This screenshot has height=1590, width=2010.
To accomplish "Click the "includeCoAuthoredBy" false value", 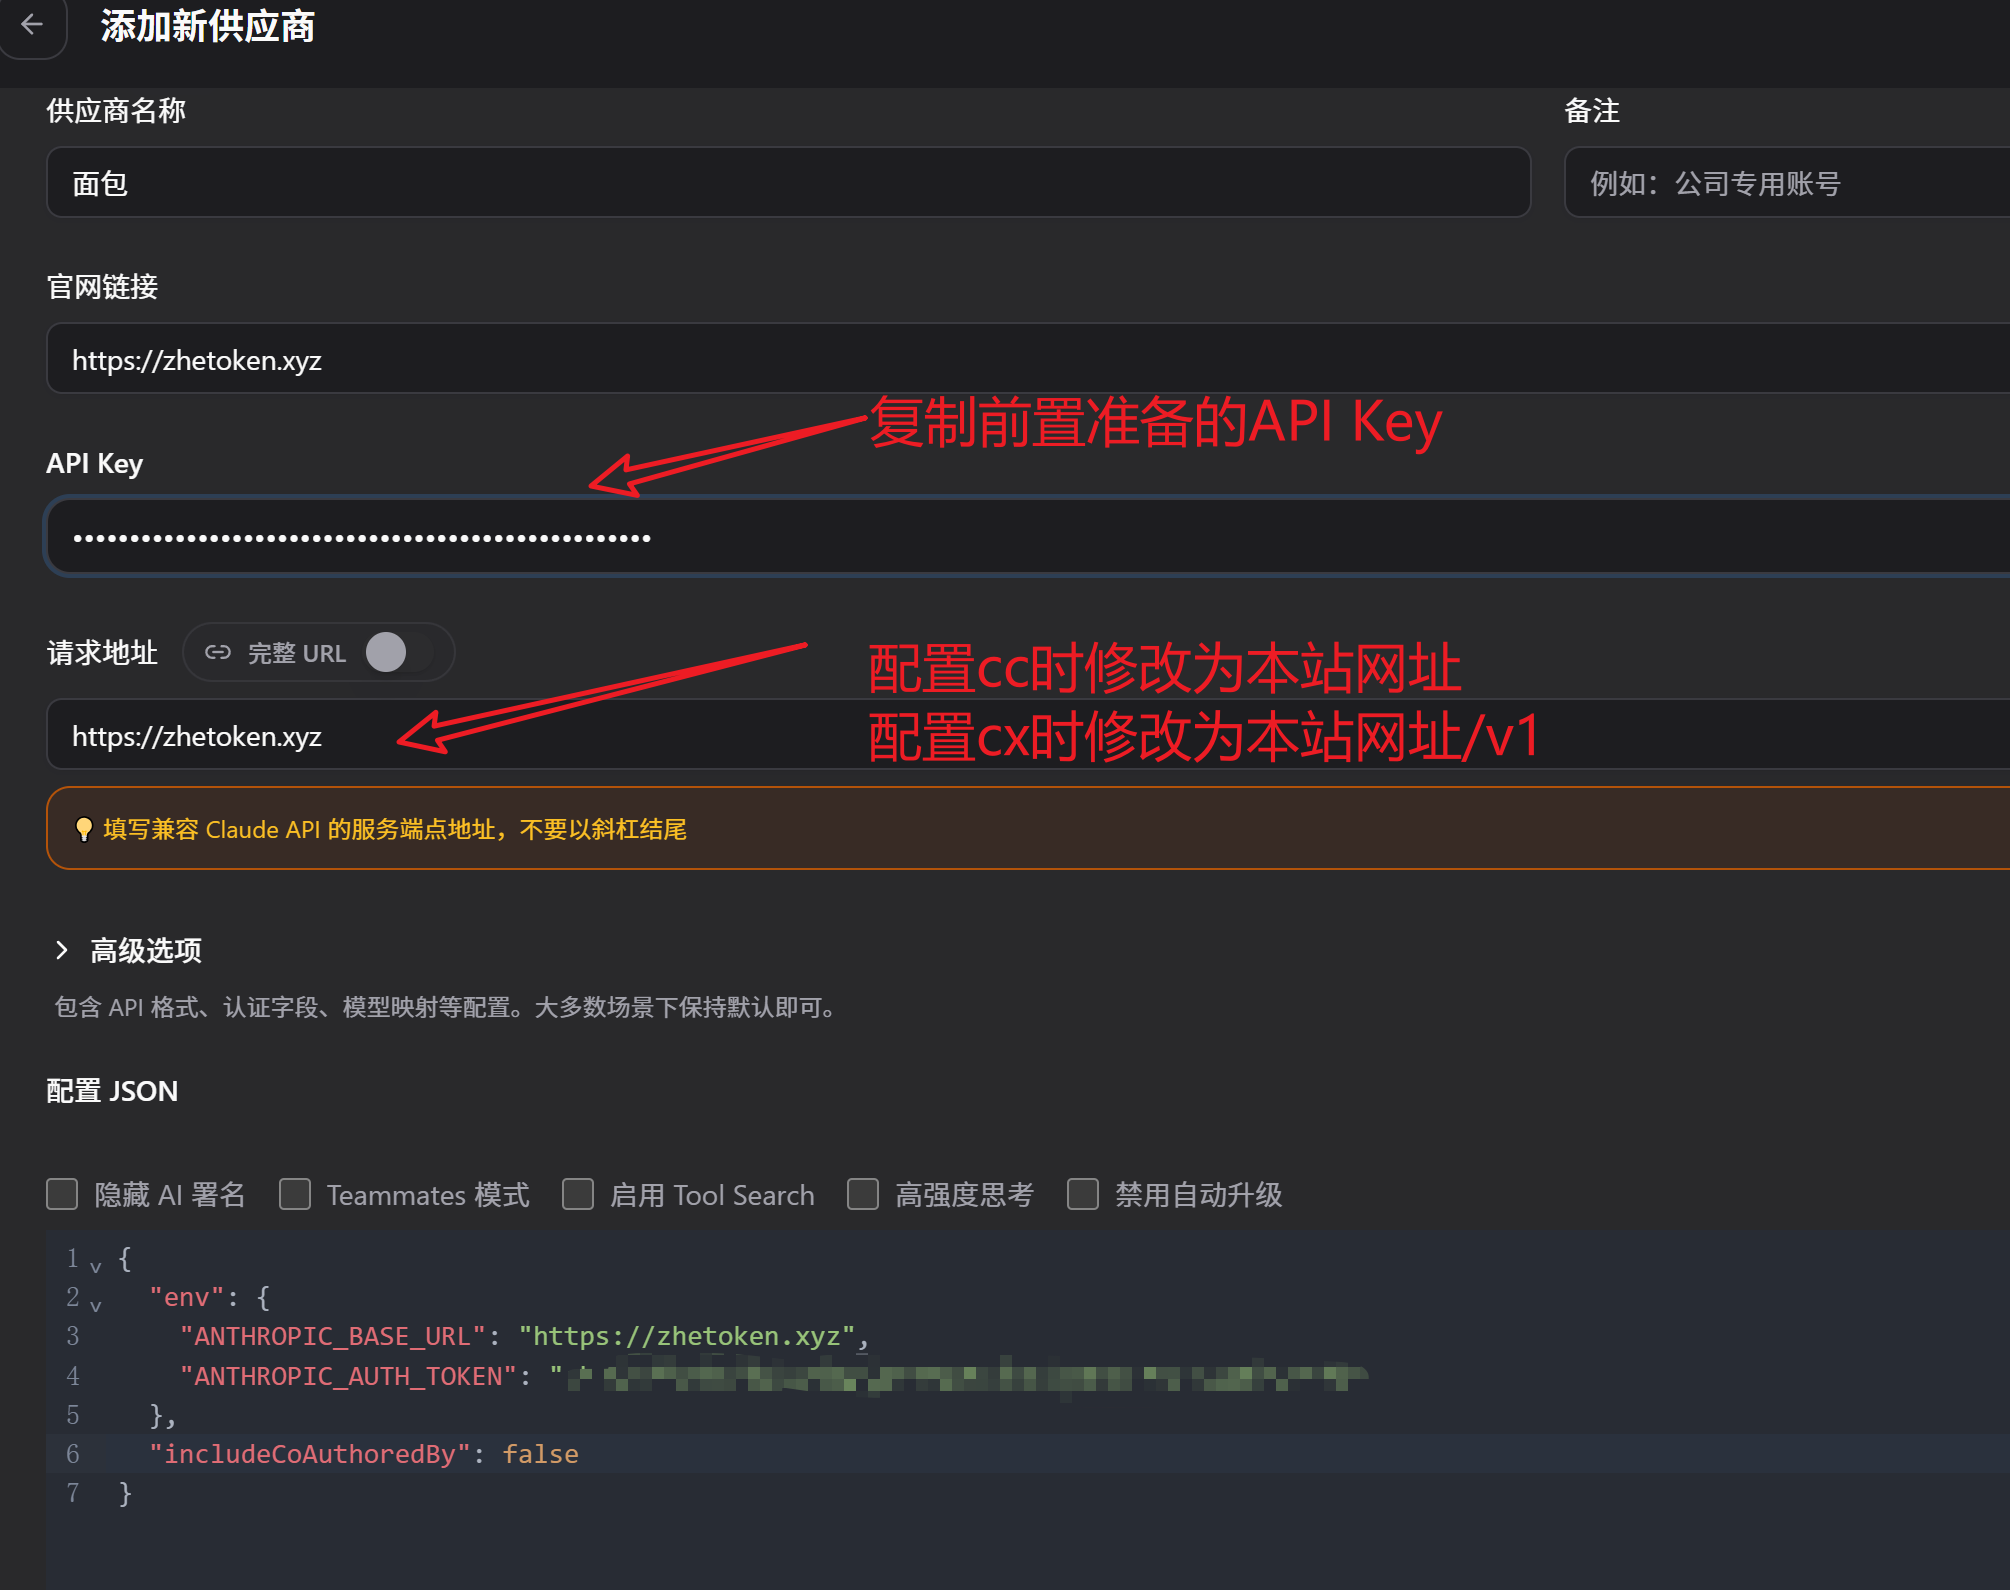I will click(540, 1454).
